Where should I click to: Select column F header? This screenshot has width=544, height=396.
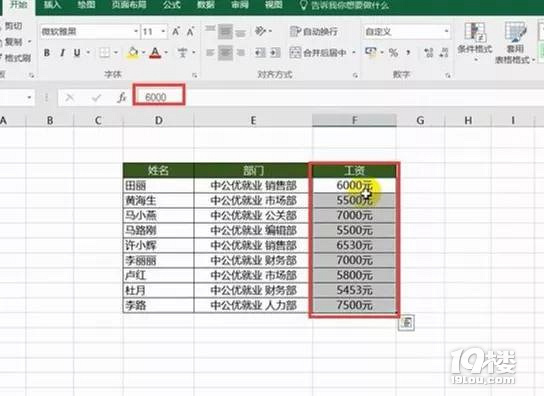[x=354, y=120]
